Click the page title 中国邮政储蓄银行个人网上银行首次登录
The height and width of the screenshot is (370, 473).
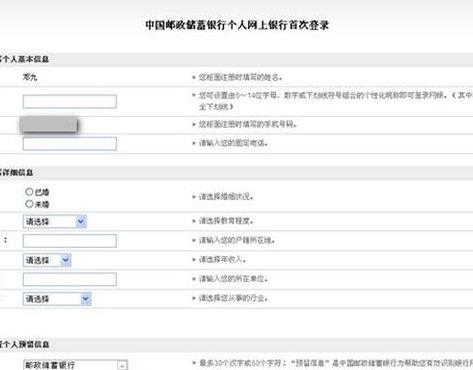pyautogui.click(x=237, y=25)
